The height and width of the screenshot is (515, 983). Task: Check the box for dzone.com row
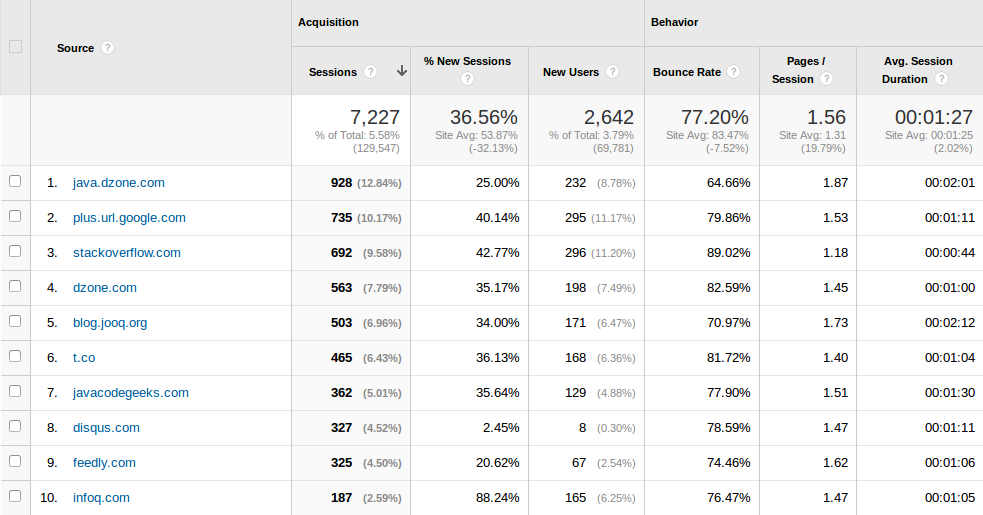15,287
